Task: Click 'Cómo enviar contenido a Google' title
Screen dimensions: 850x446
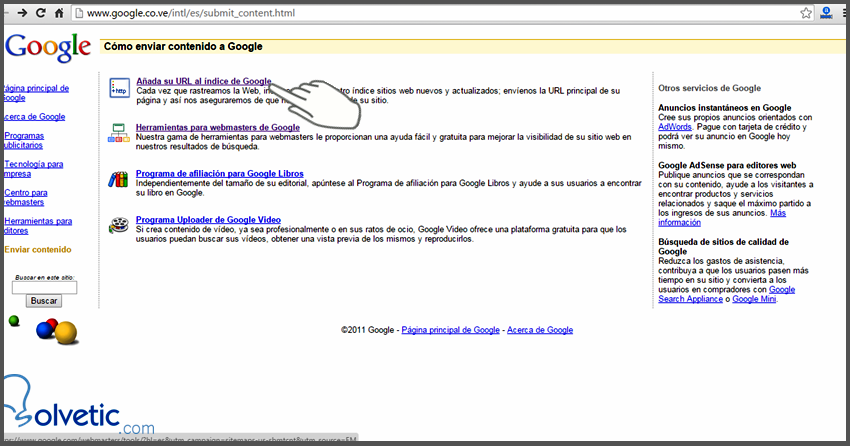Action: tap(183, 47)
